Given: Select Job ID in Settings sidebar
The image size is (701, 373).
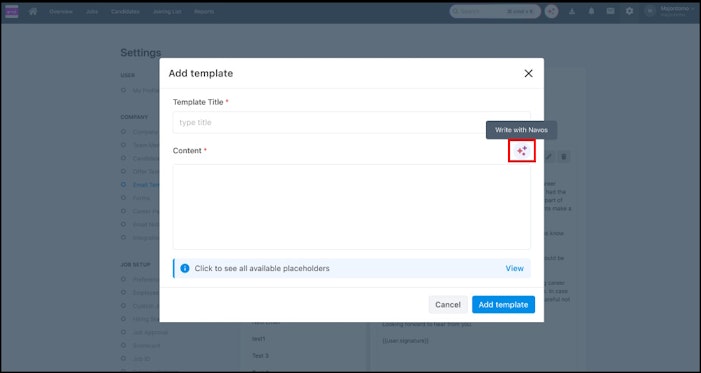Looking at the screenshot, I should (141, 359).
